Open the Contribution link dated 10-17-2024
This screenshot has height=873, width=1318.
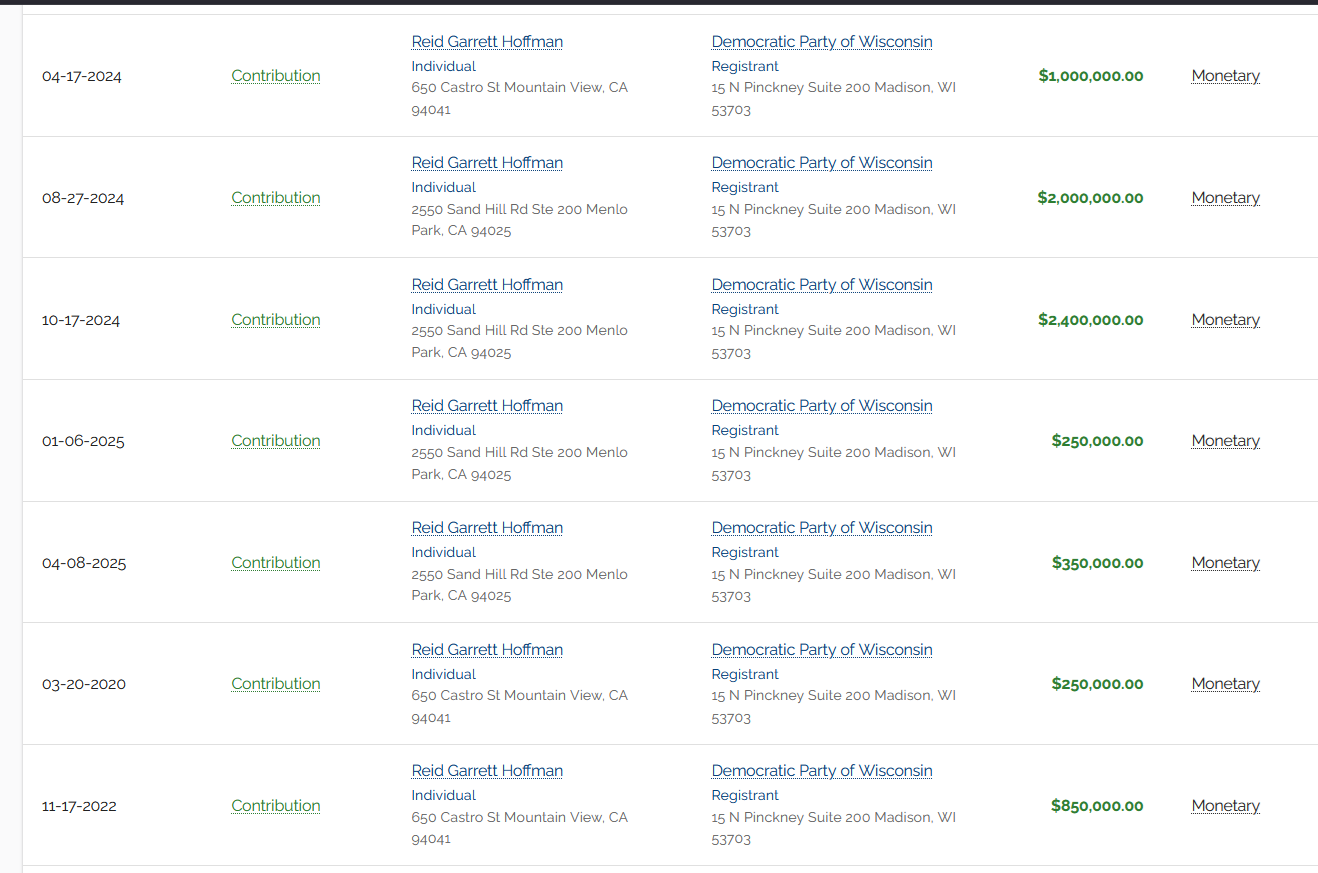[276, 320]
